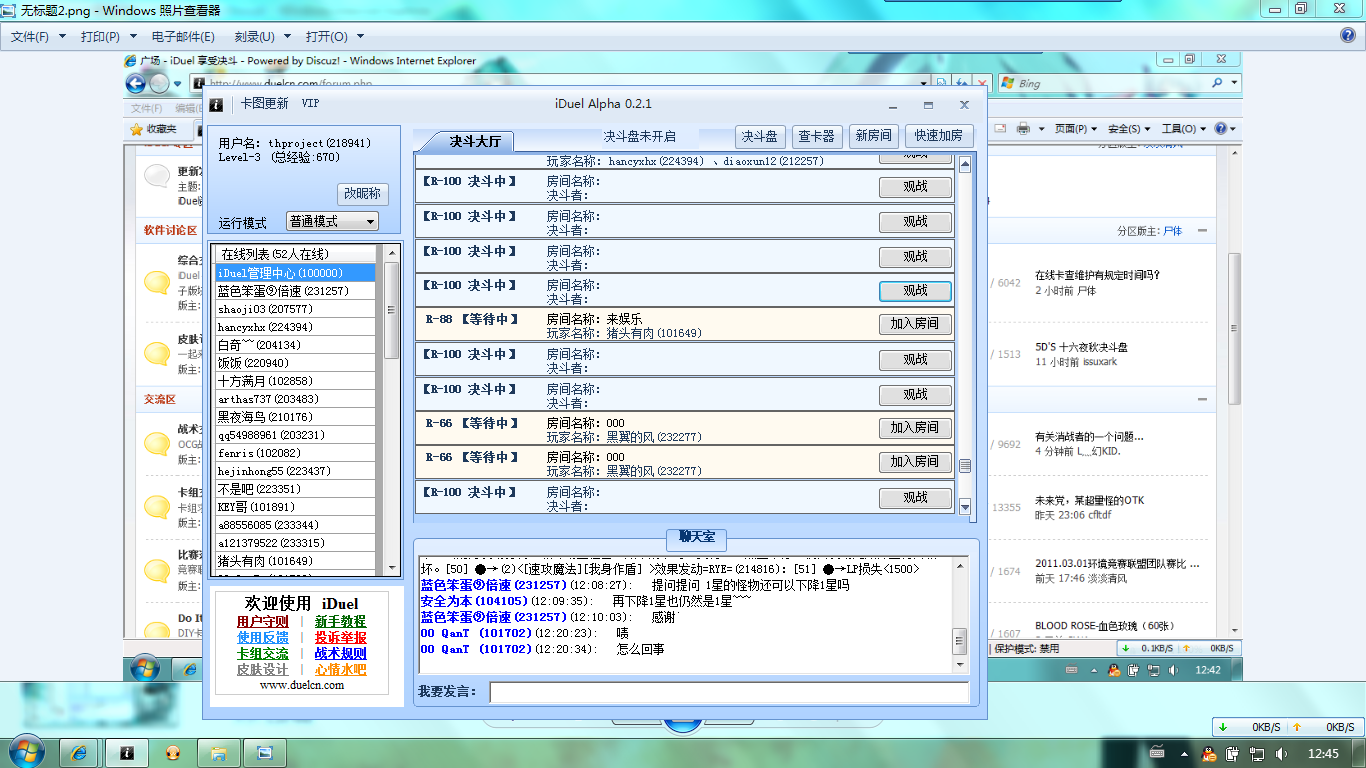Select Photo Viewer icon on taskbar
Screen dimensions: 1366x768
265,752
